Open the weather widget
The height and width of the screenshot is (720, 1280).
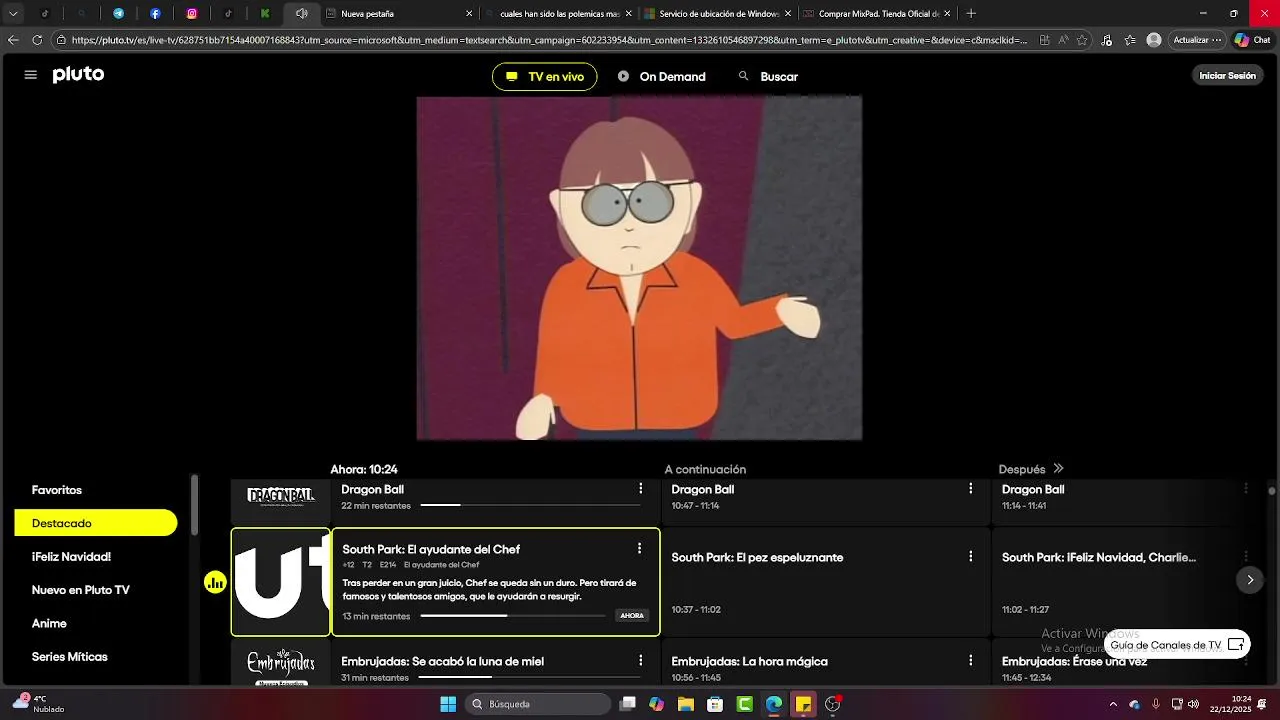click(x=40, y=704)
